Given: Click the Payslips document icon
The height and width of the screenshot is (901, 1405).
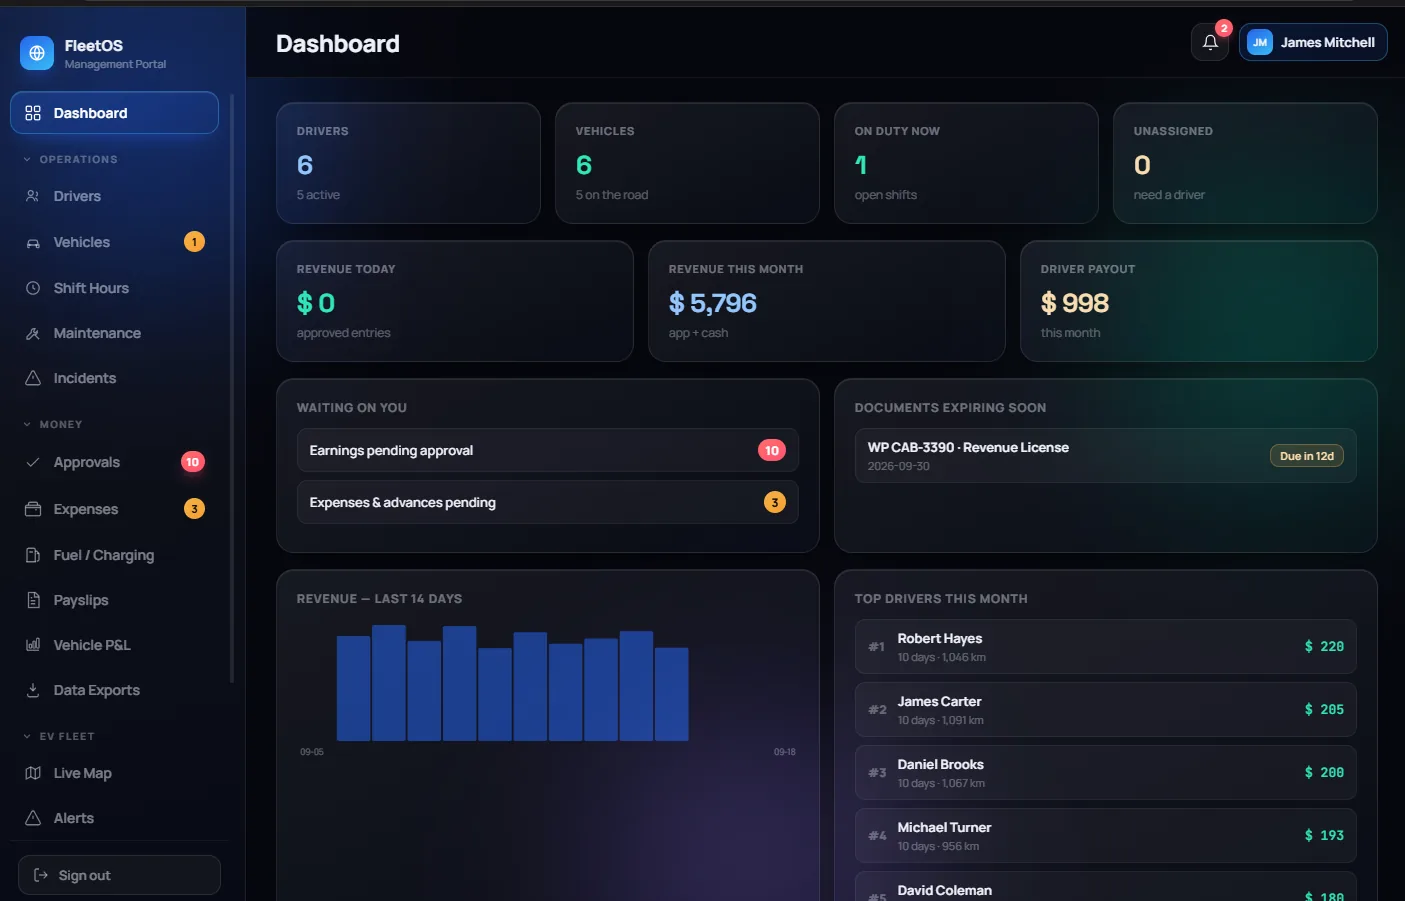Looking at the screenshot, I should [x=33, y=600].
